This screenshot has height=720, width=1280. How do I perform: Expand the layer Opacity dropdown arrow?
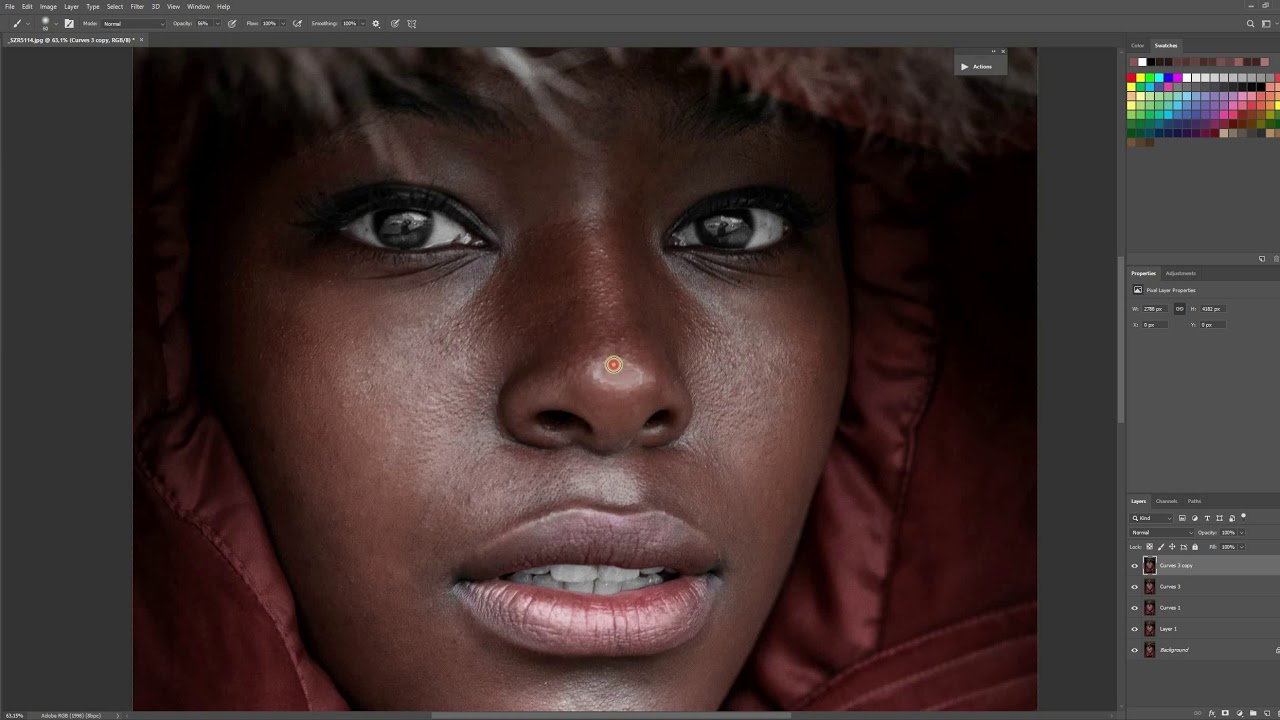coord(1241,533)
